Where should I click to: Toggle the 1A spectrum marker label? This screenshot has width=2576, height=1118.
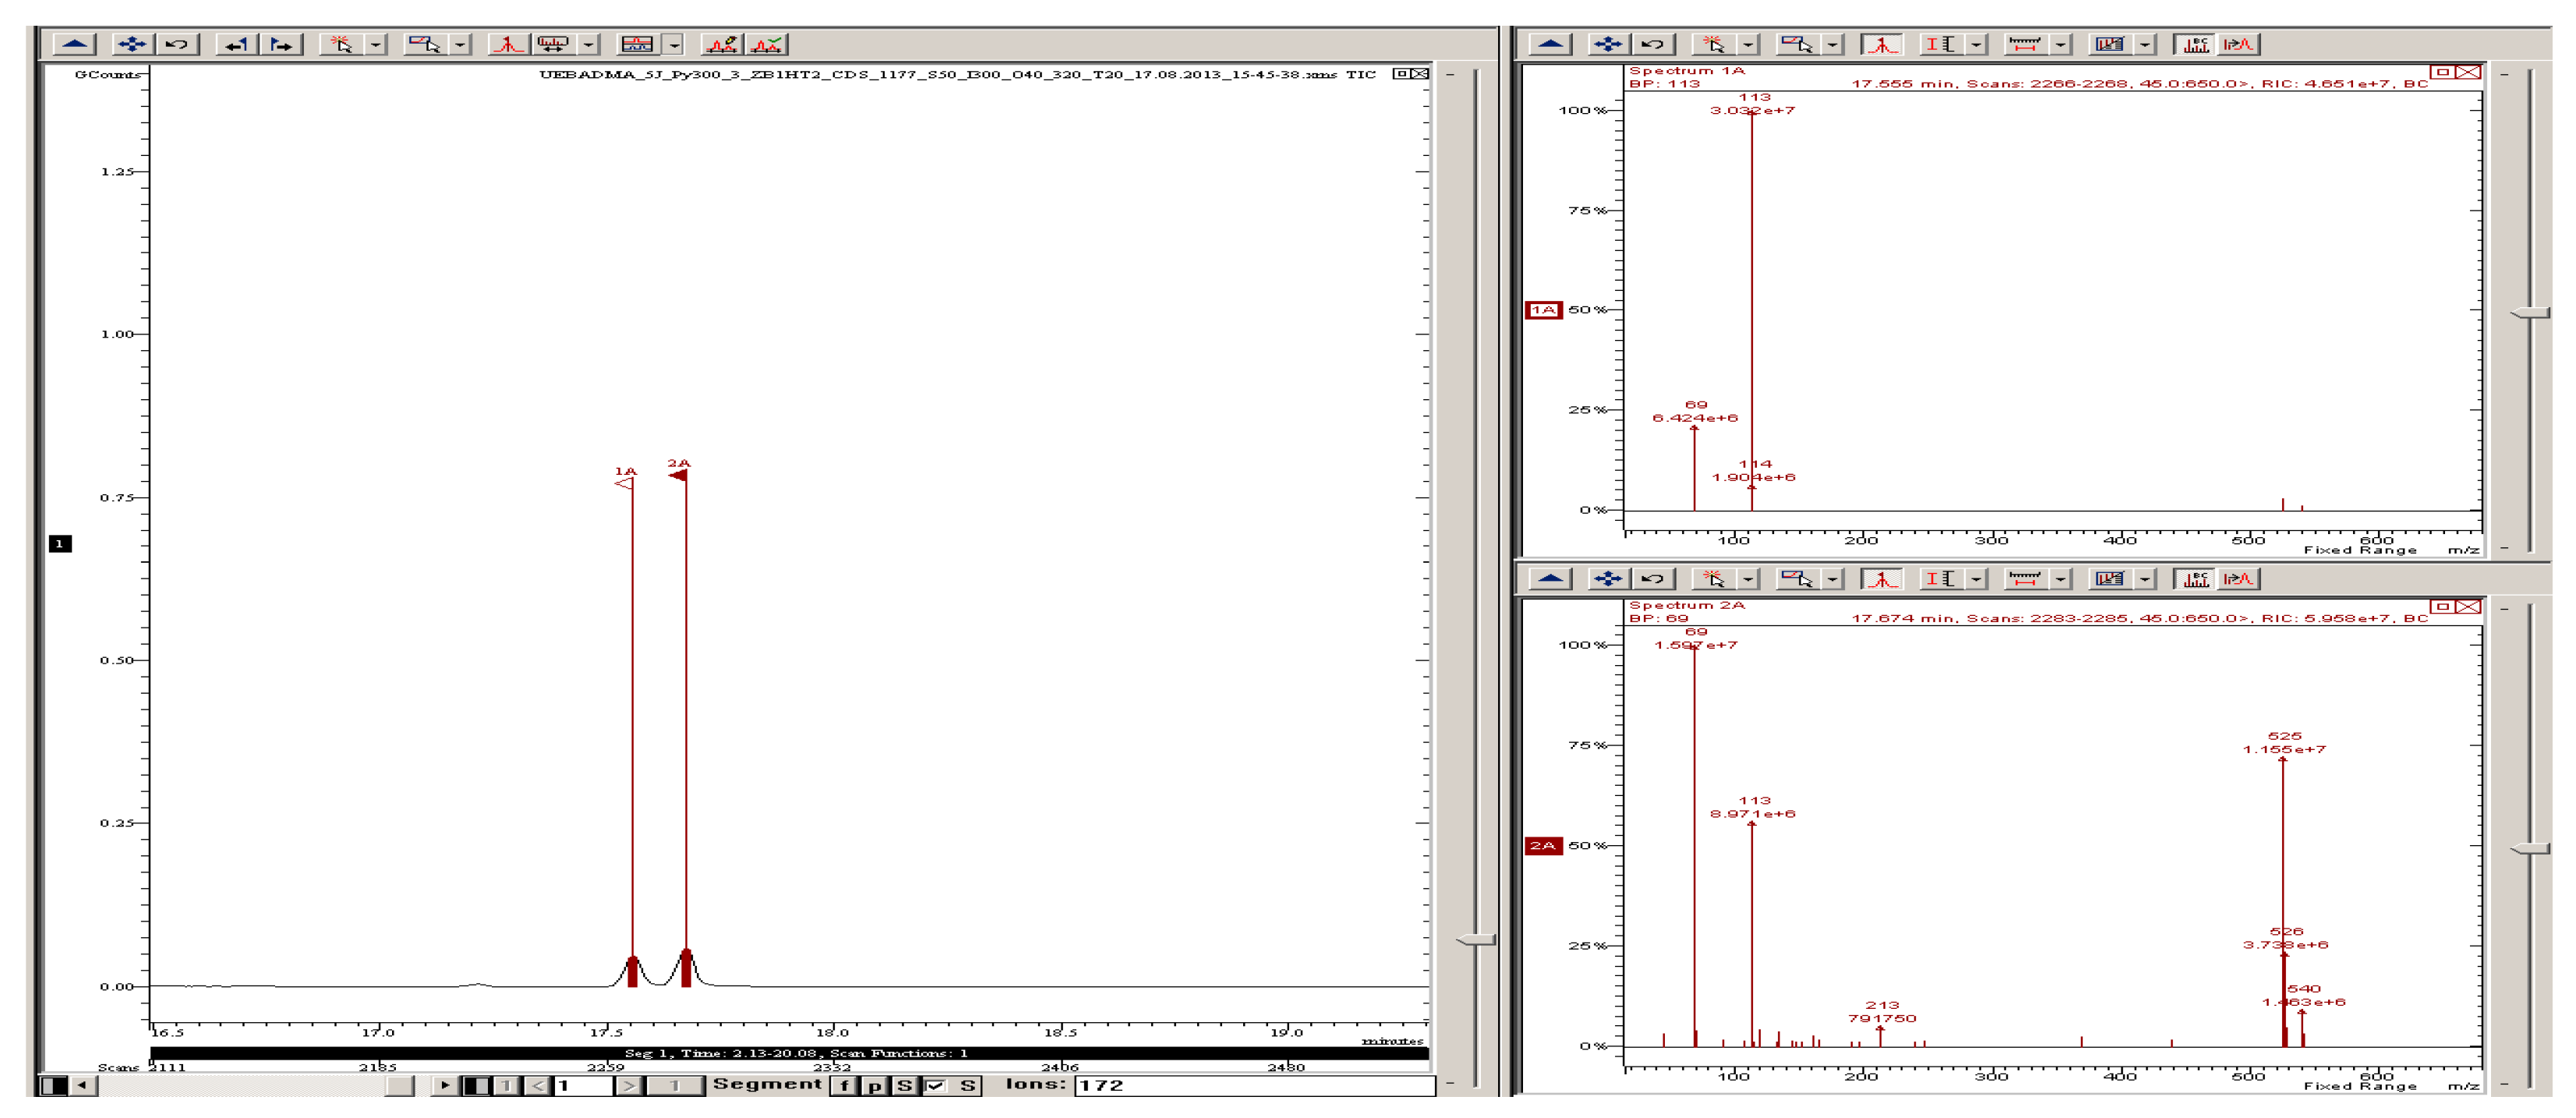(1543, 310)
